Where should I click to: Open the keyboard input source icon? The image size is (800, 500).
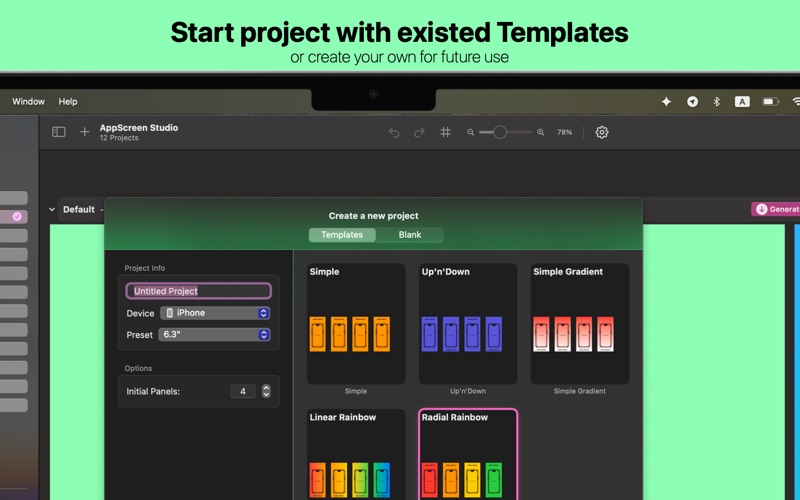click(742, 102)
